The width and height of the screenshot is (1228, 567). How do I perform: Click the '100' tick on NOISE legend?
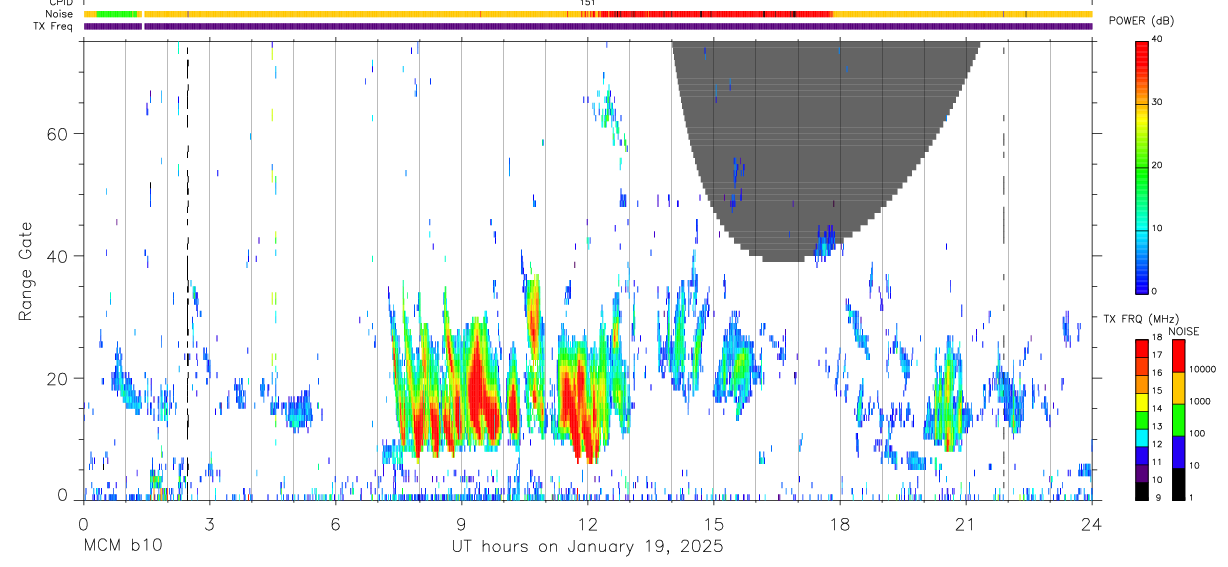[1197, 433]
